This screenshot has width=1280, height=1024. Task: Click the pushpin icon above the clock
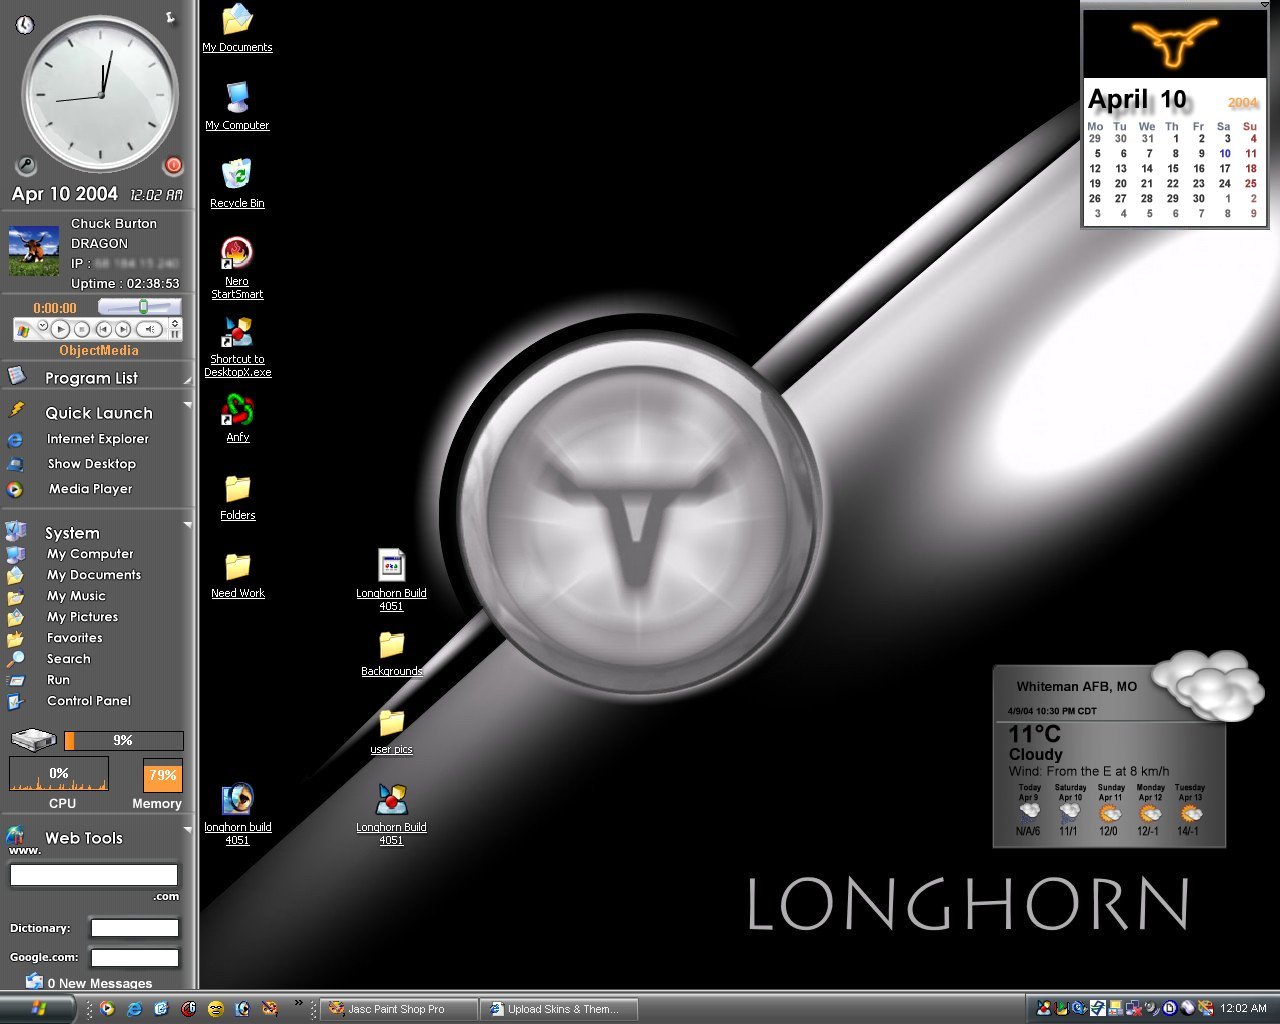coord(169,17)
